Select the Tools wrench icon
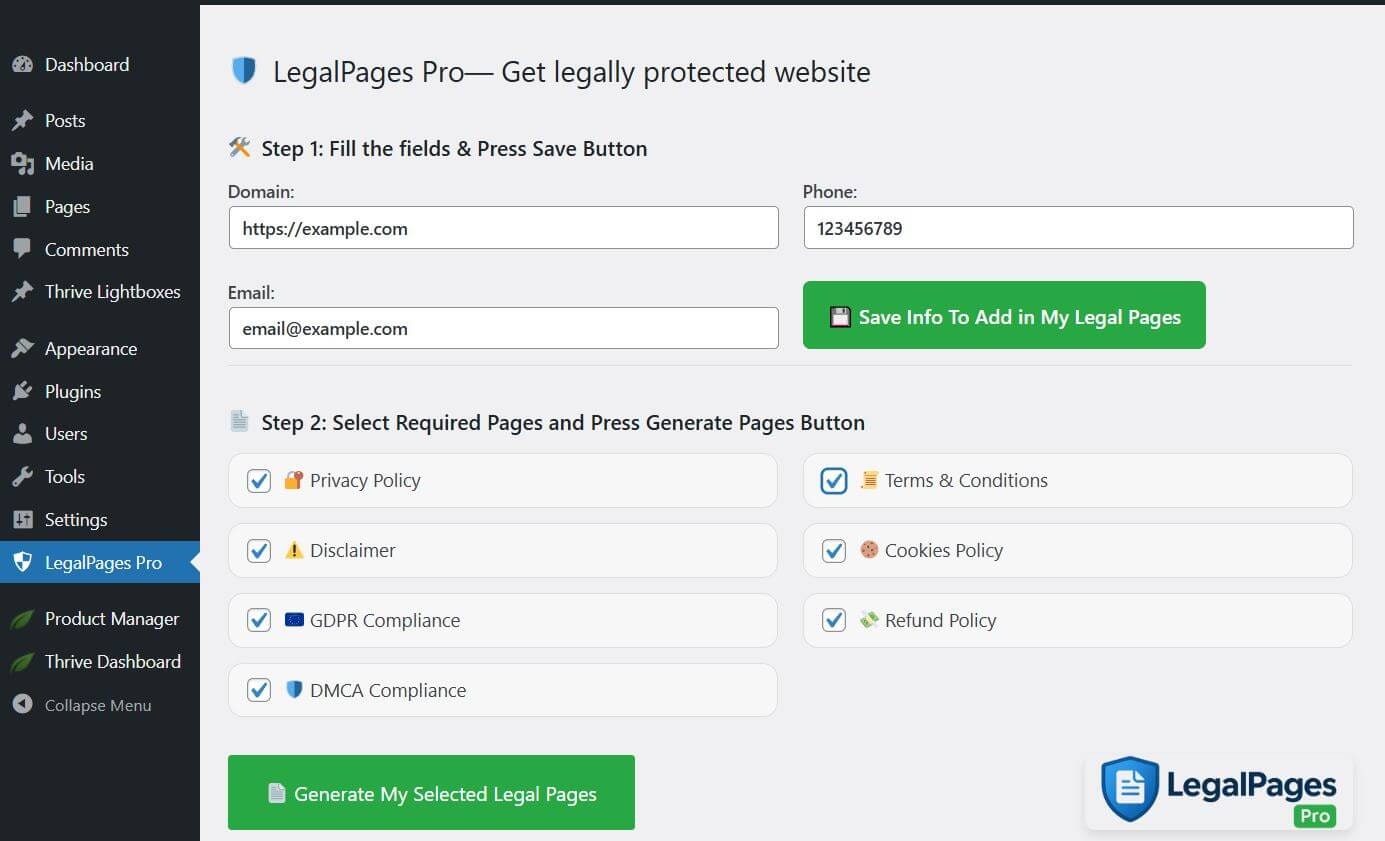 23,476
